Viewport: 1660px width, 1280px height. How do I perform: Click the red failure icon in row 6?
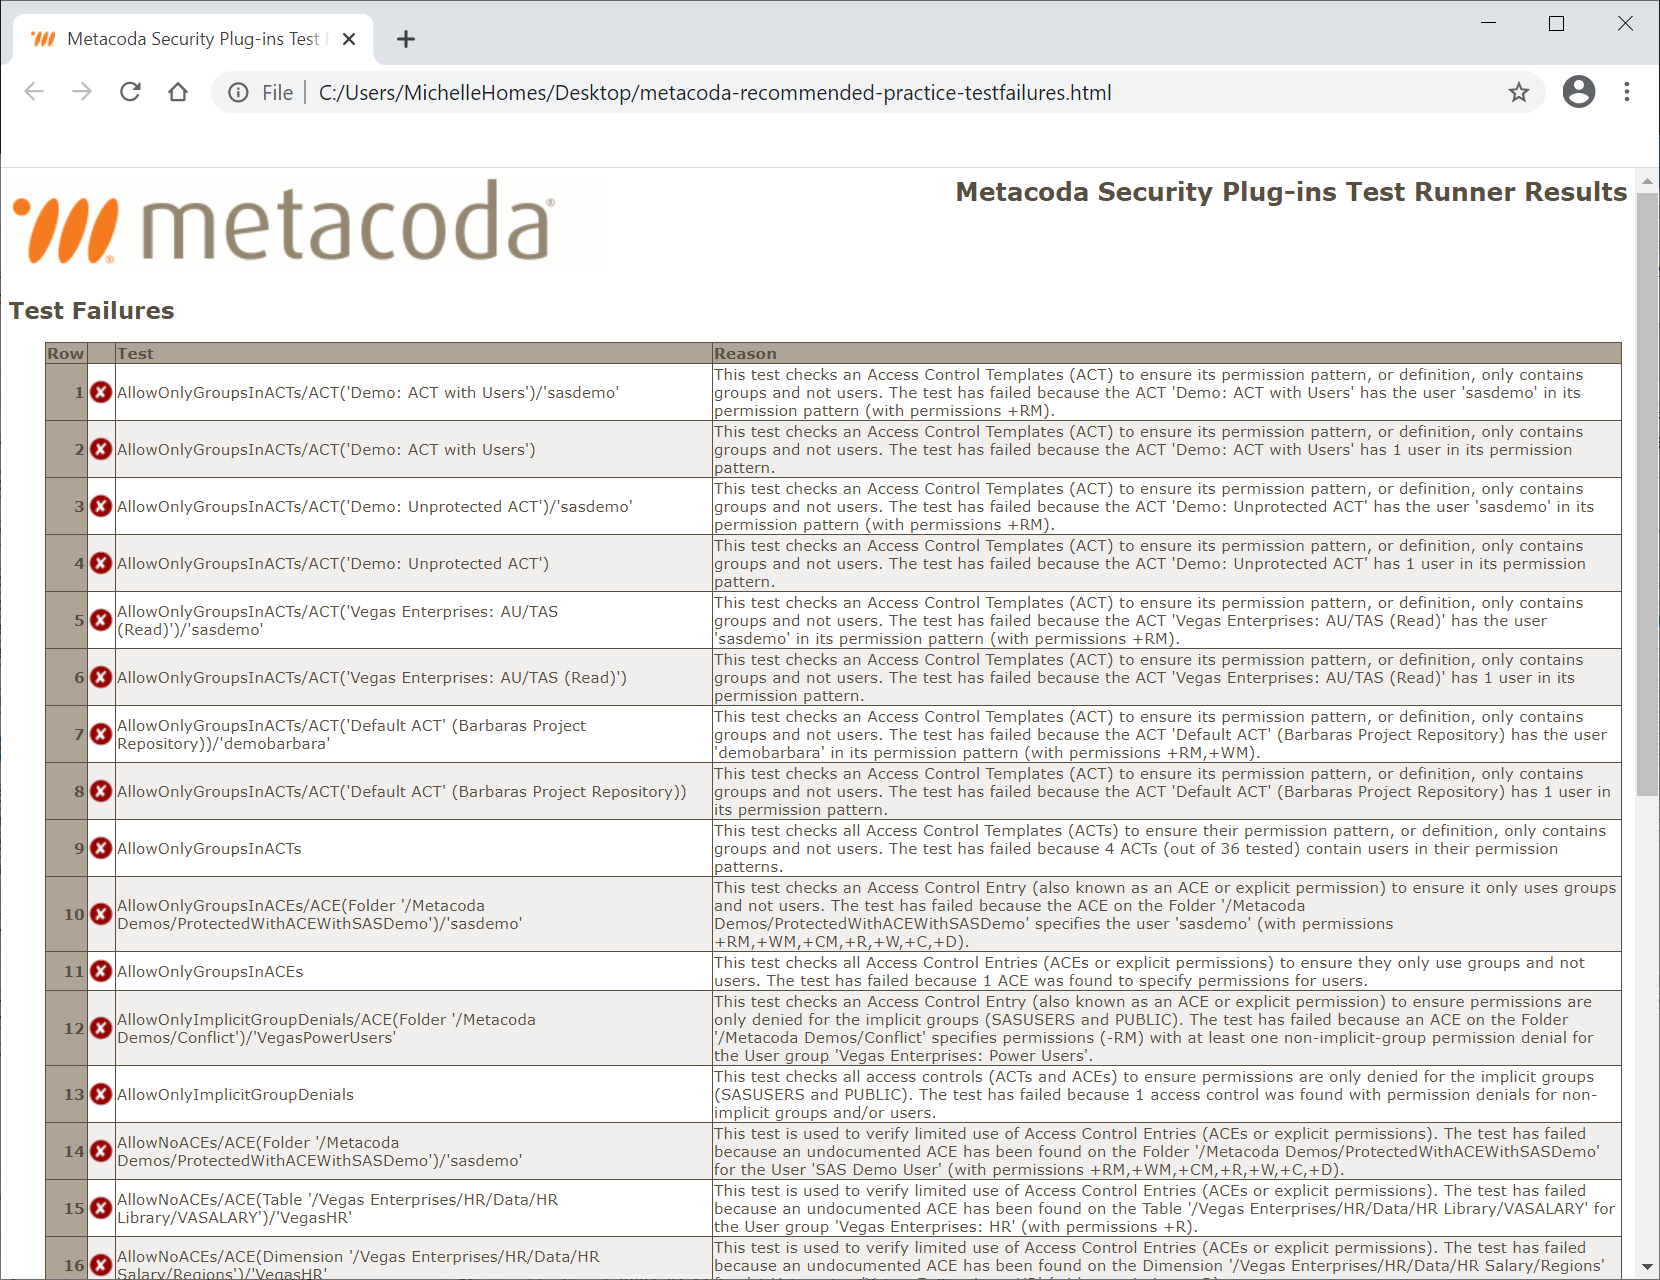tap(101, 677)
